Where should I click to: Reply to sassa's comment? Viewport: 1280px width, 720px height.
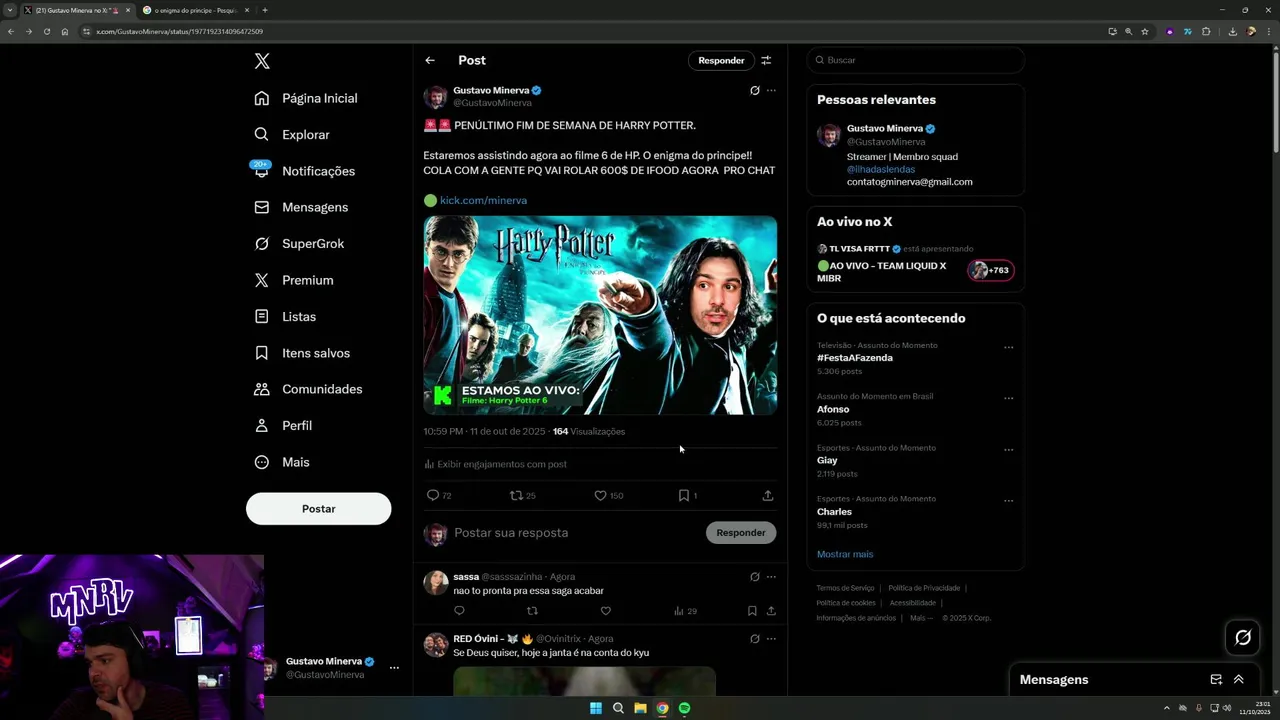point(459,611)
